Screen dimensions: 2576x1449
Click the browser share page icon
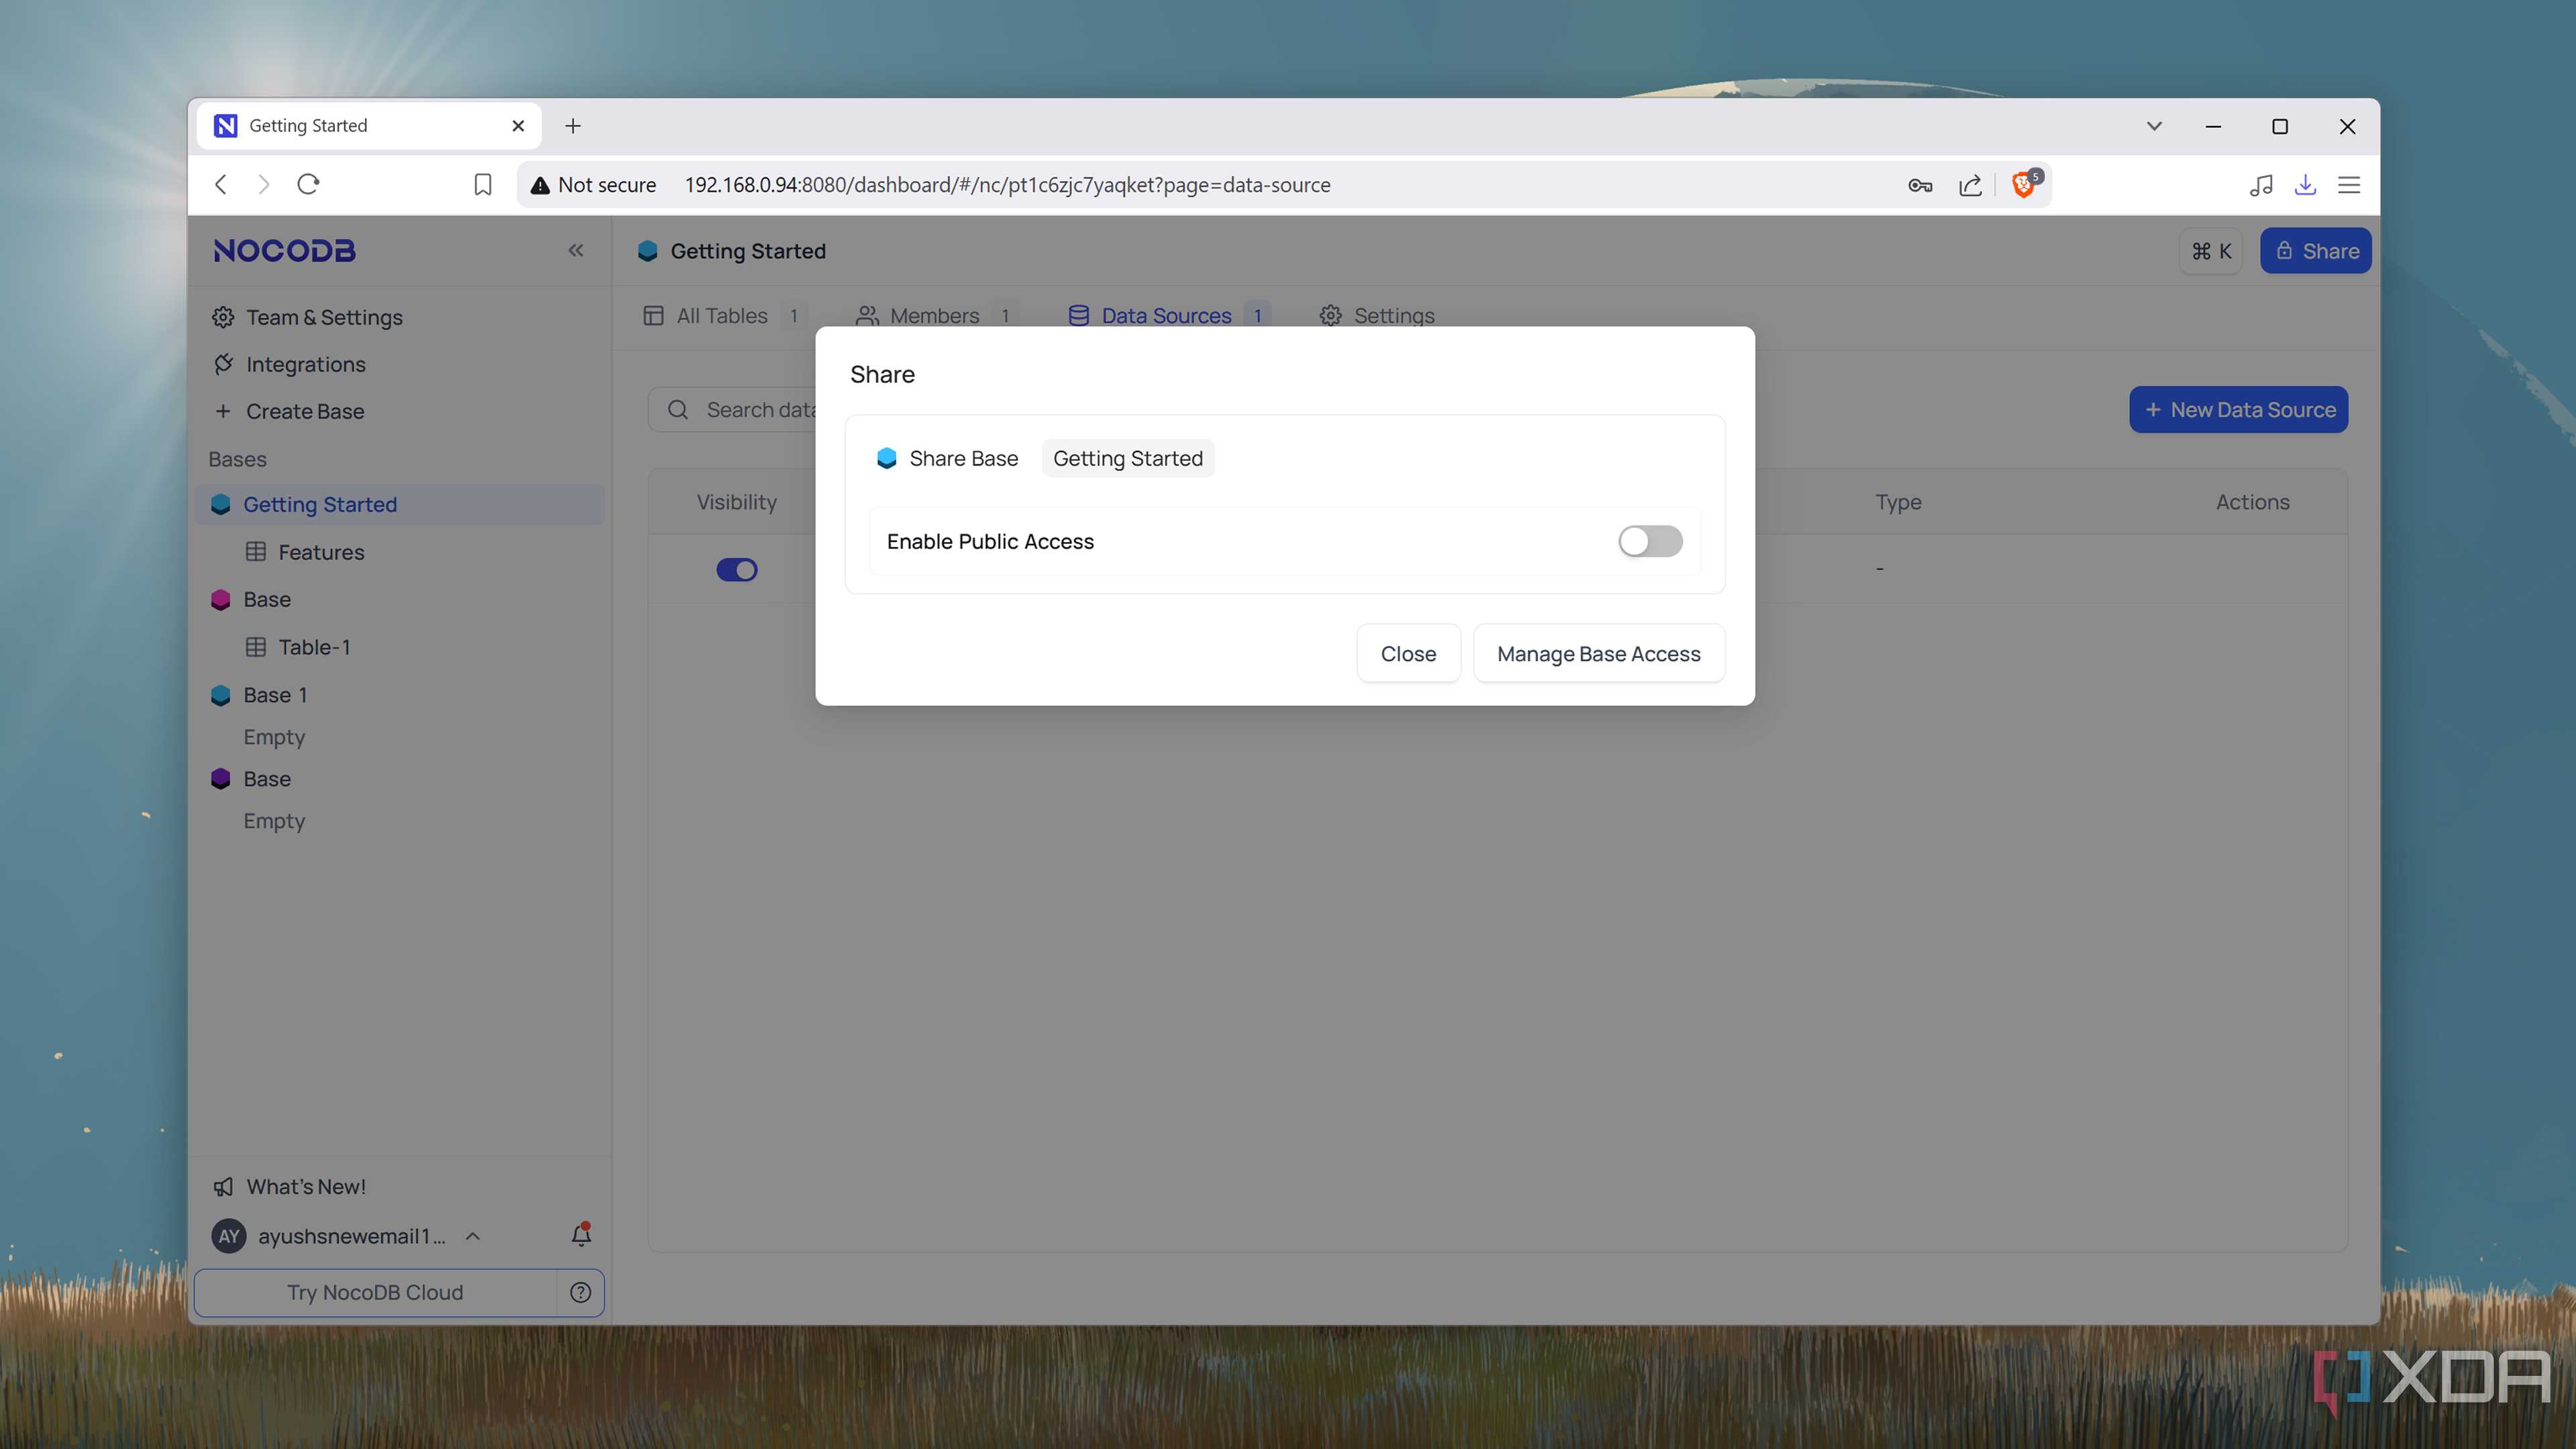[x=1971, y=185]
